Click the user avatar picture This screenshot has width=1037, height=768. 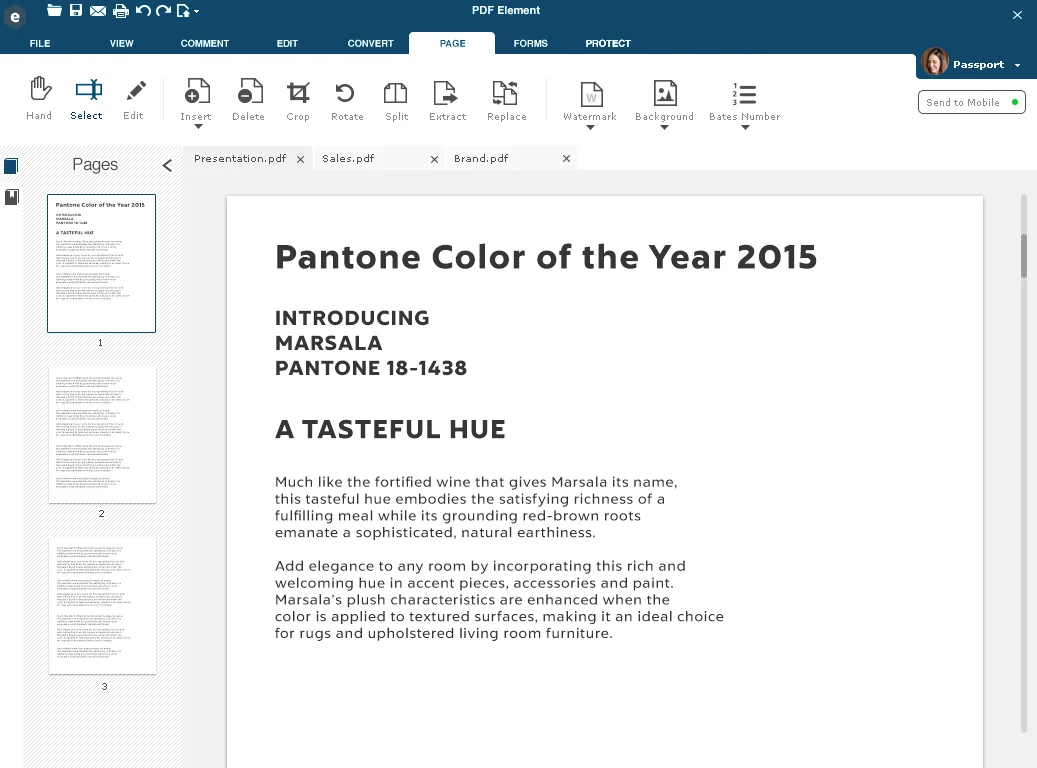coord(935,62)
